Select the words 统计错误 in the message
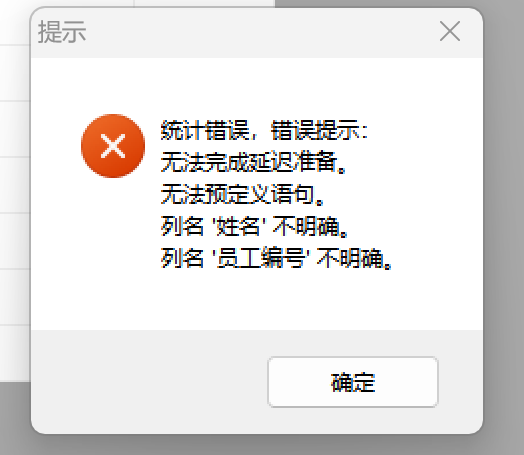Screen dimensions: 524x455 [205, 130]
